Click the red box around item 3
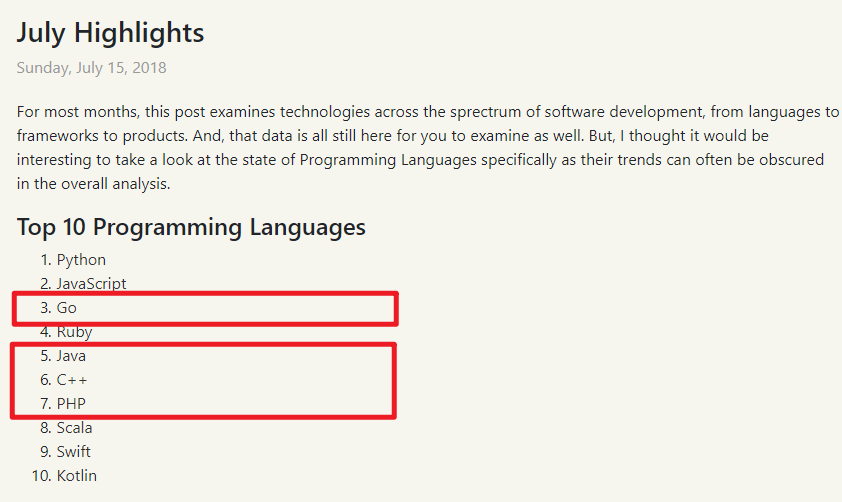 point(205,309)
